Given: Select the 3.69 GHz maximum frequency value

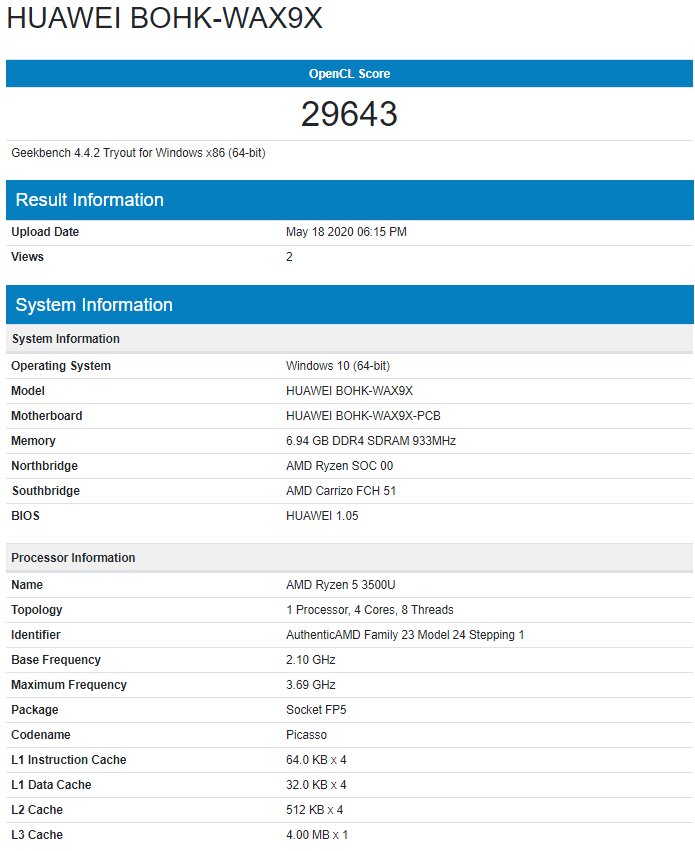Looking at the screenshot, I should coord(310,684).
